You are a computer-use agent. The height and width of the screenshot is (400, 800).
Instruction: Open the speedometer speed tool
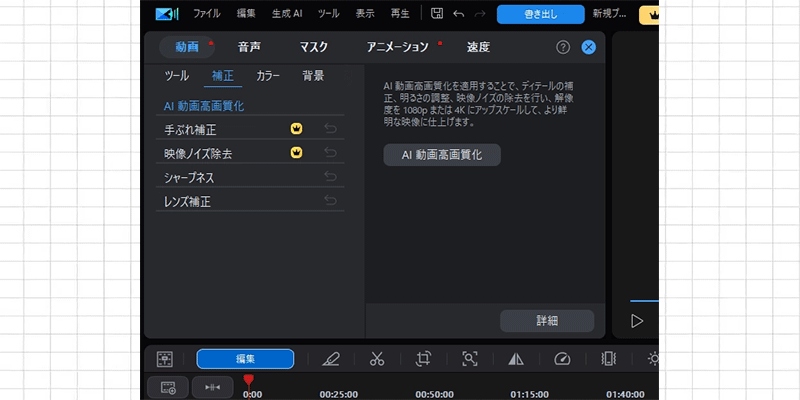tap(562, 359)
